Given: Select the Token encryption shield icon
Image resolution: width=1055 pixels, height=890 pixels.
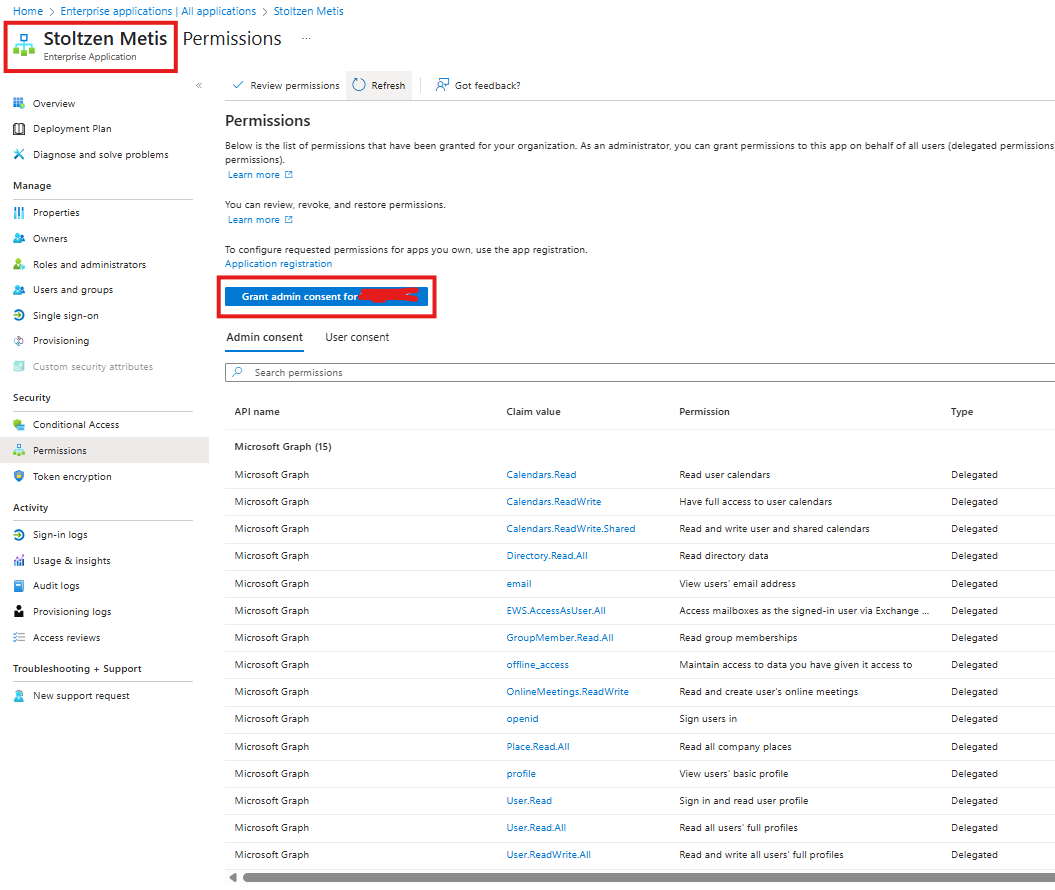Looking at the screenshot, I should [19, 476].
